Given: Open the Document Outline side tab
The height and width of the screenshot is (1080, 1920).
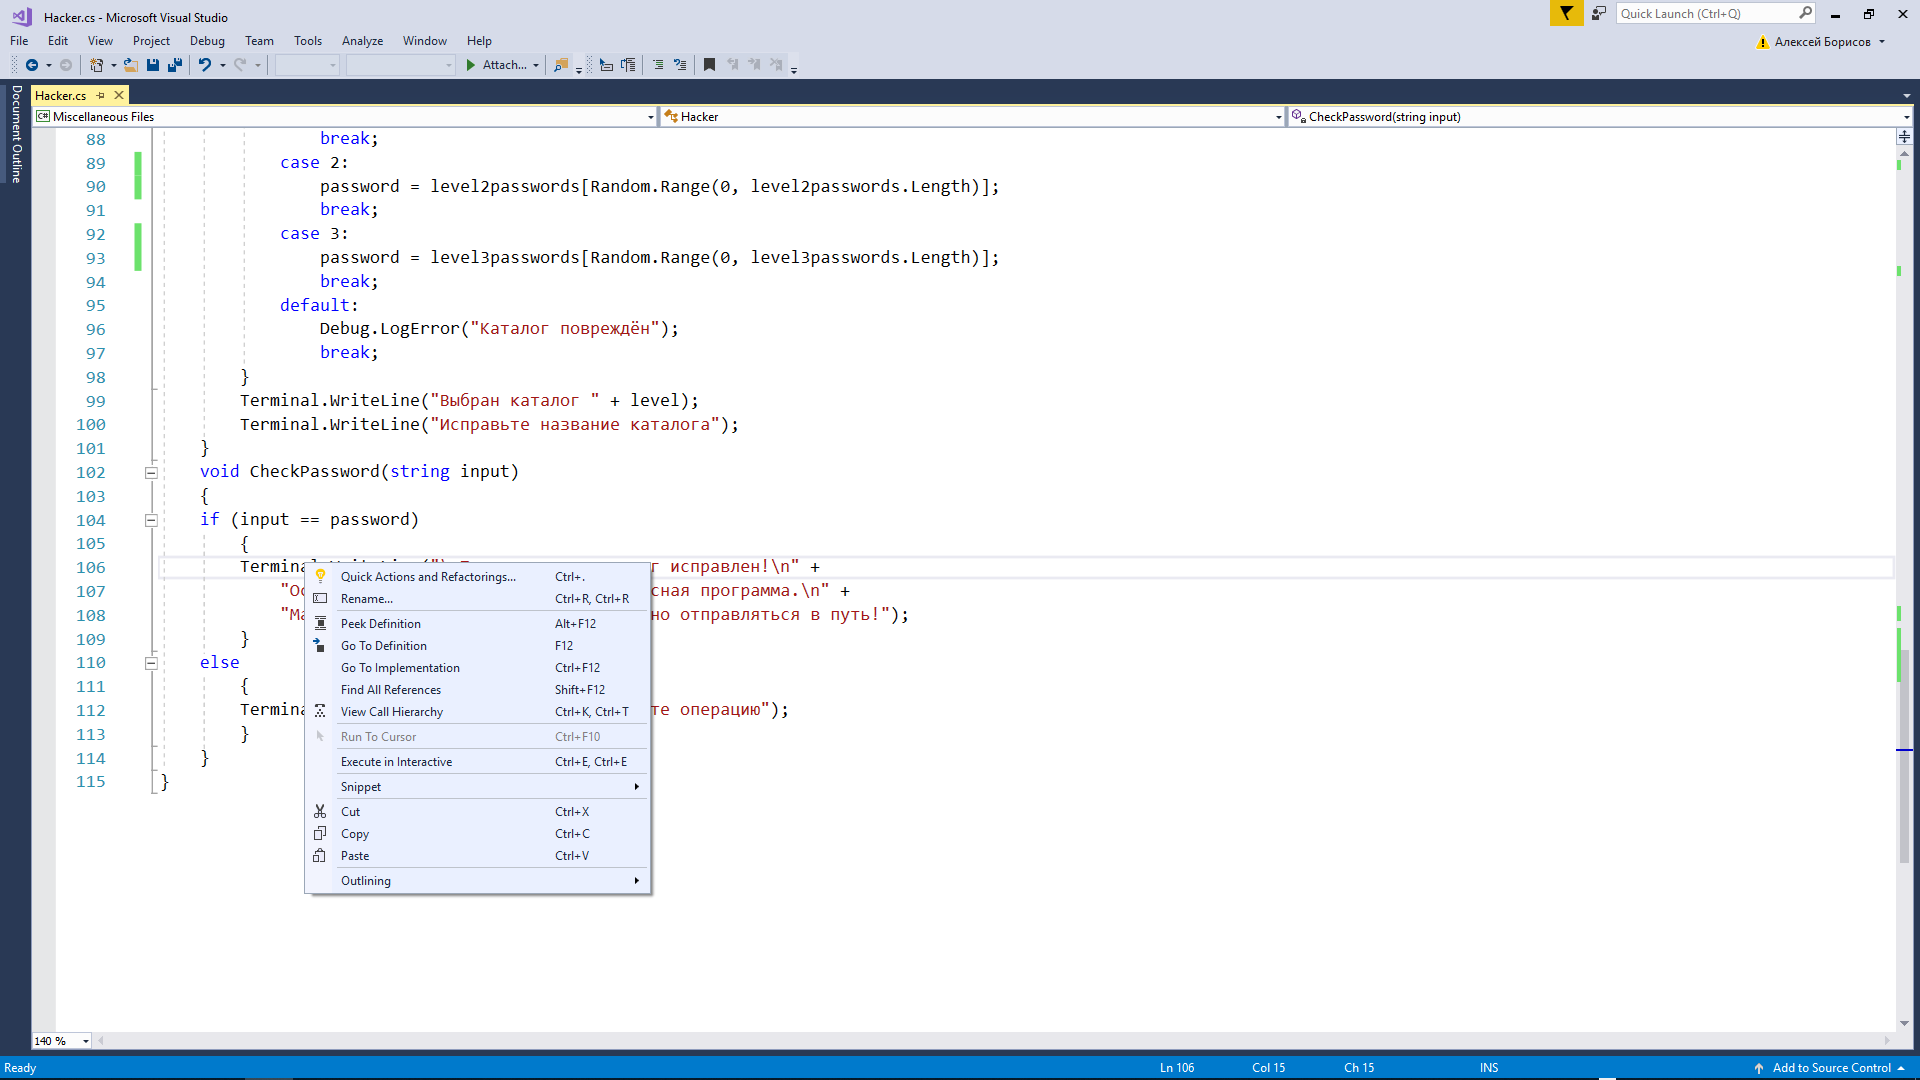Looking at the screenshot, I should pos(17,134).
